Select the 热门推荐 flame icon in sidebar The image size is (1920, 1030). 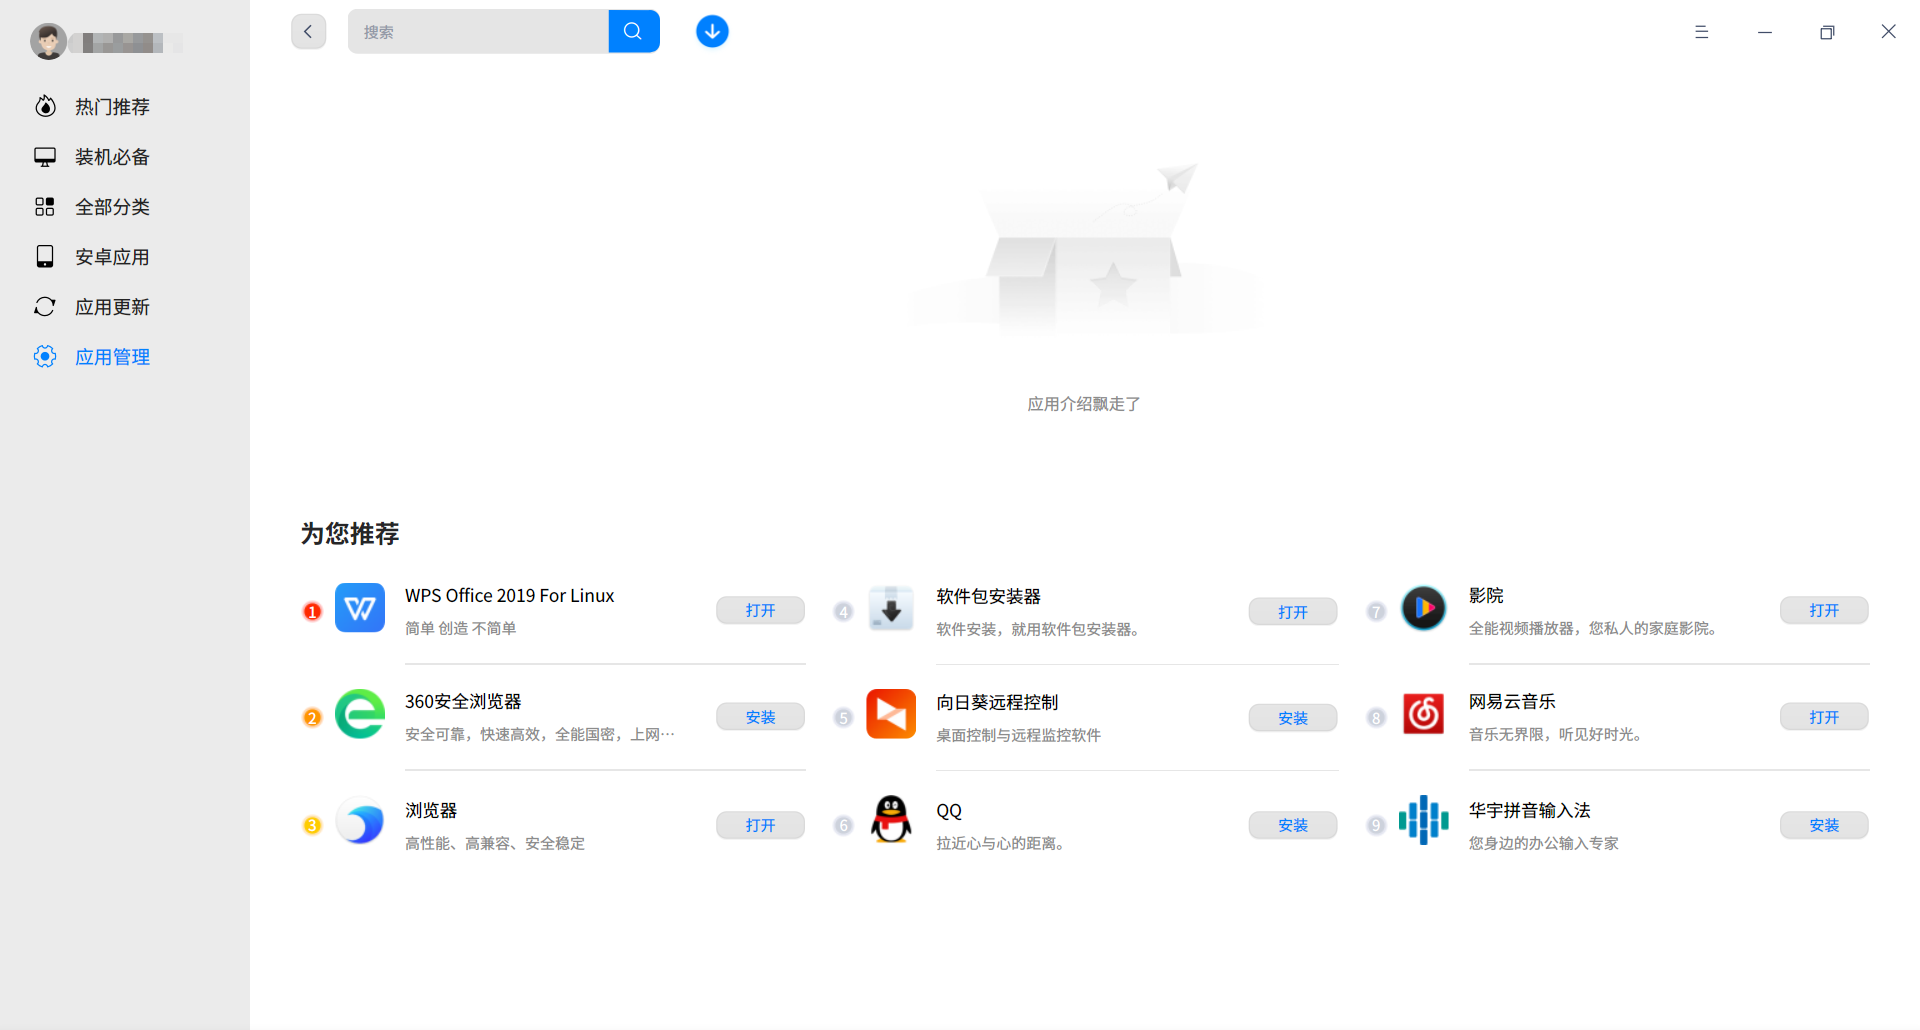(x=45, y=106)
